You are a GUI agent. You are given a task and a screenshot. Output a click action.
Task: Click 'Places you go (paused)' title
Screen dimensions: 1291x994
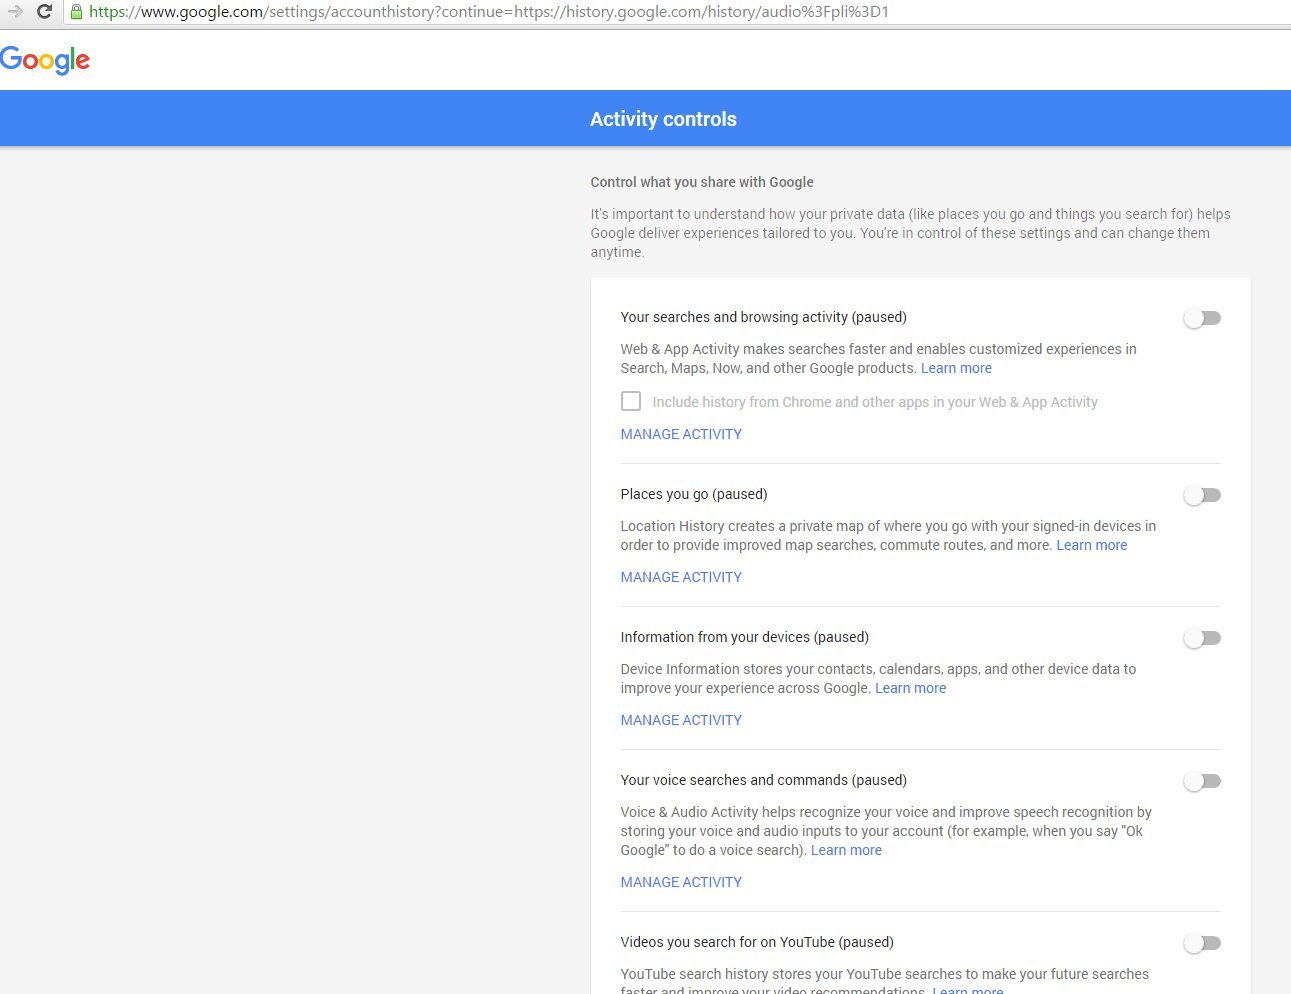(694, 494)
